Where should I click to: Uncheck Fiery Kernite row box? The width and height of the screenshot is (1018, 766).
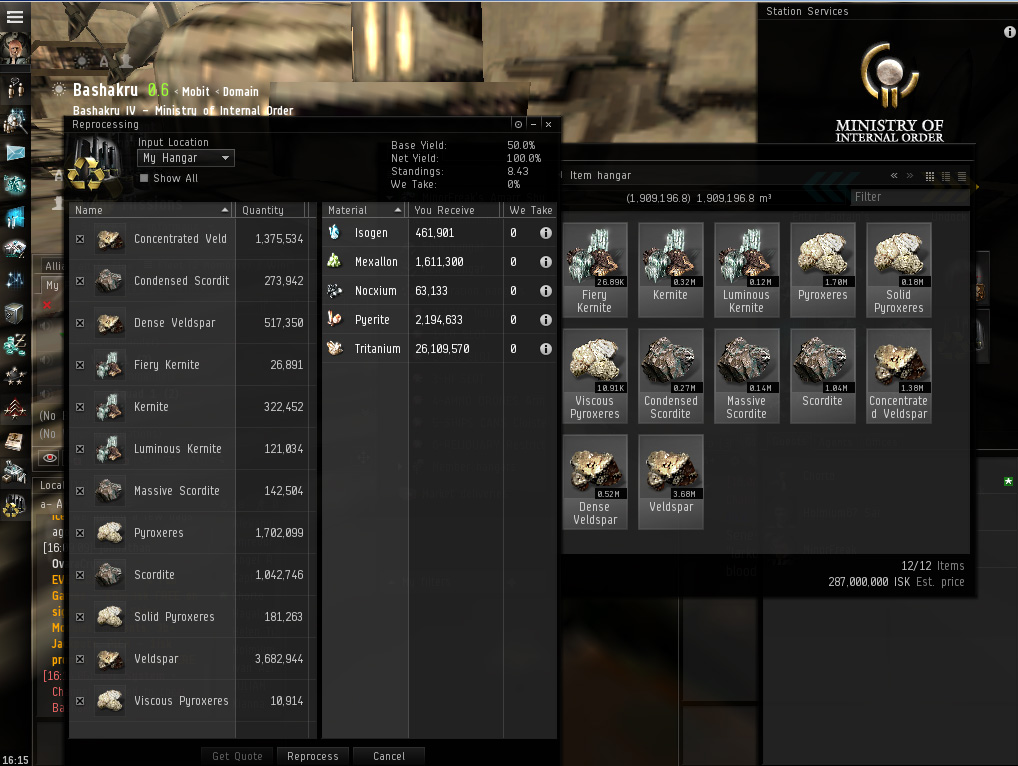click(80, 365)
